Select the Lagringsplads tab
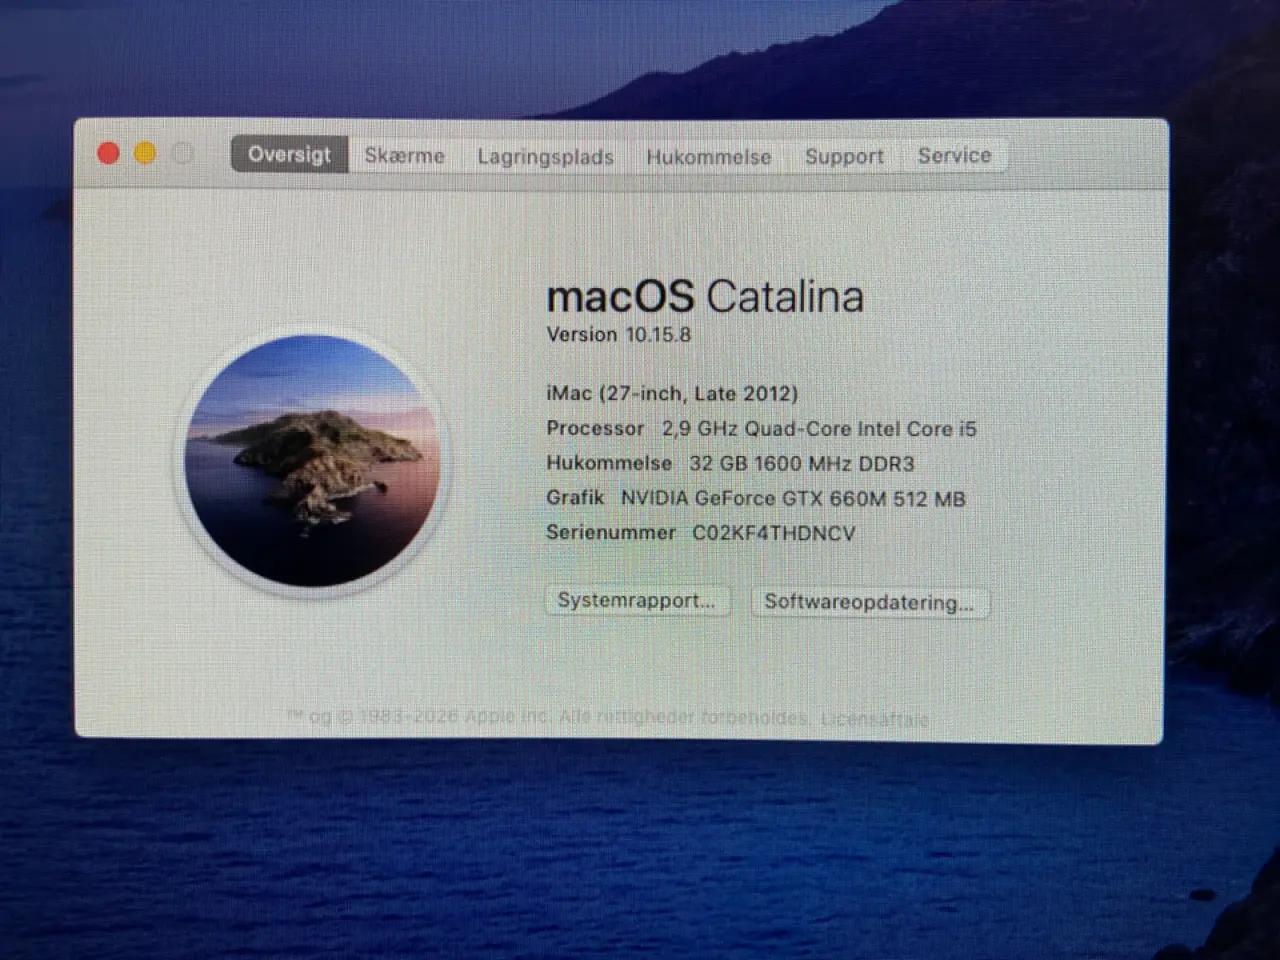The image size is (1280, 960). tap(545, 157)
